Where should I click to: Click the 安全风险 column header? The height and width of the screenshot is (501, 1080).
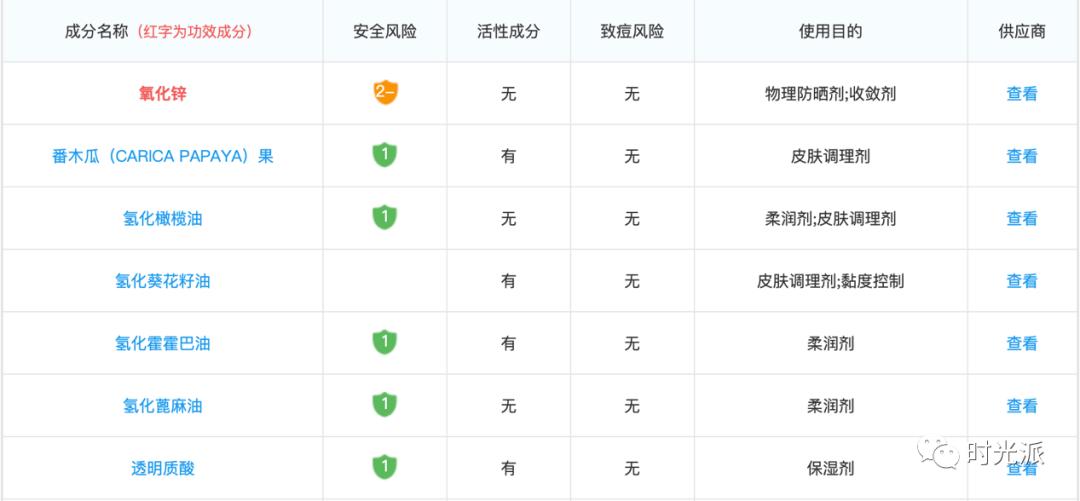point(385,32)
